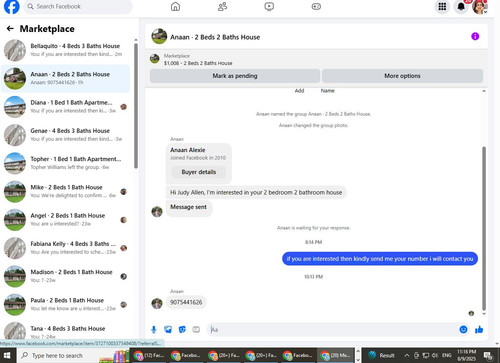Click the Marketplace $1,008 listing thumbnail
Screen dimensions: 500x363
pos(154,59)
